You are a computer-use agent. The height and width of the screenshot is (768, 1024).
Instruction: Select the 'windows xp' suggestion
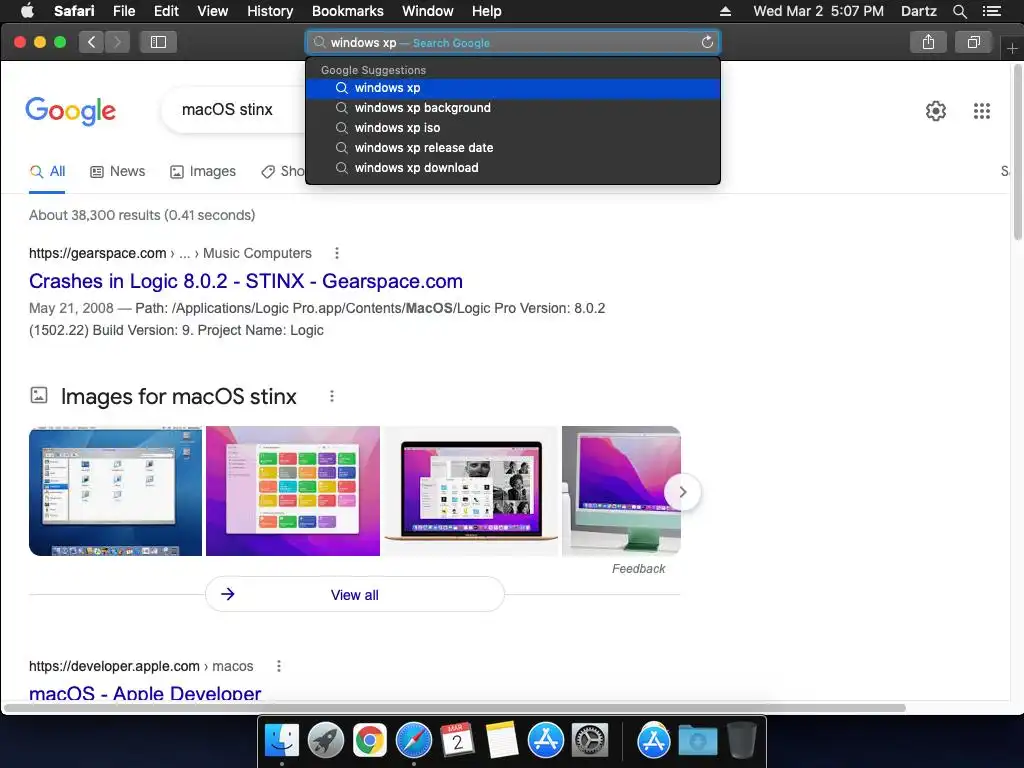click(x=513, y=88)
